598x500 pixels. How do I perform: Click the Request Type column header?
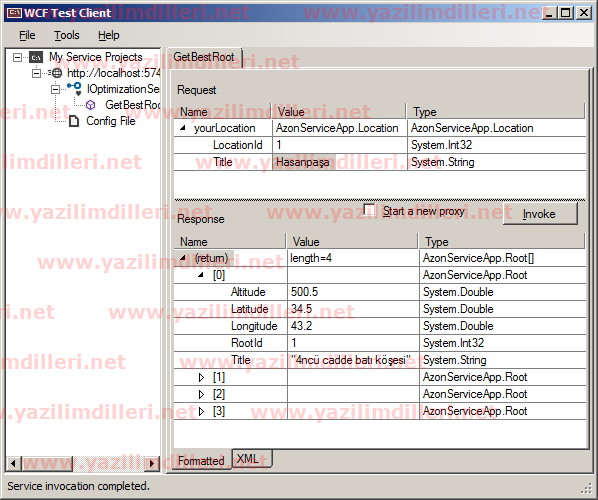coord(496,112)
